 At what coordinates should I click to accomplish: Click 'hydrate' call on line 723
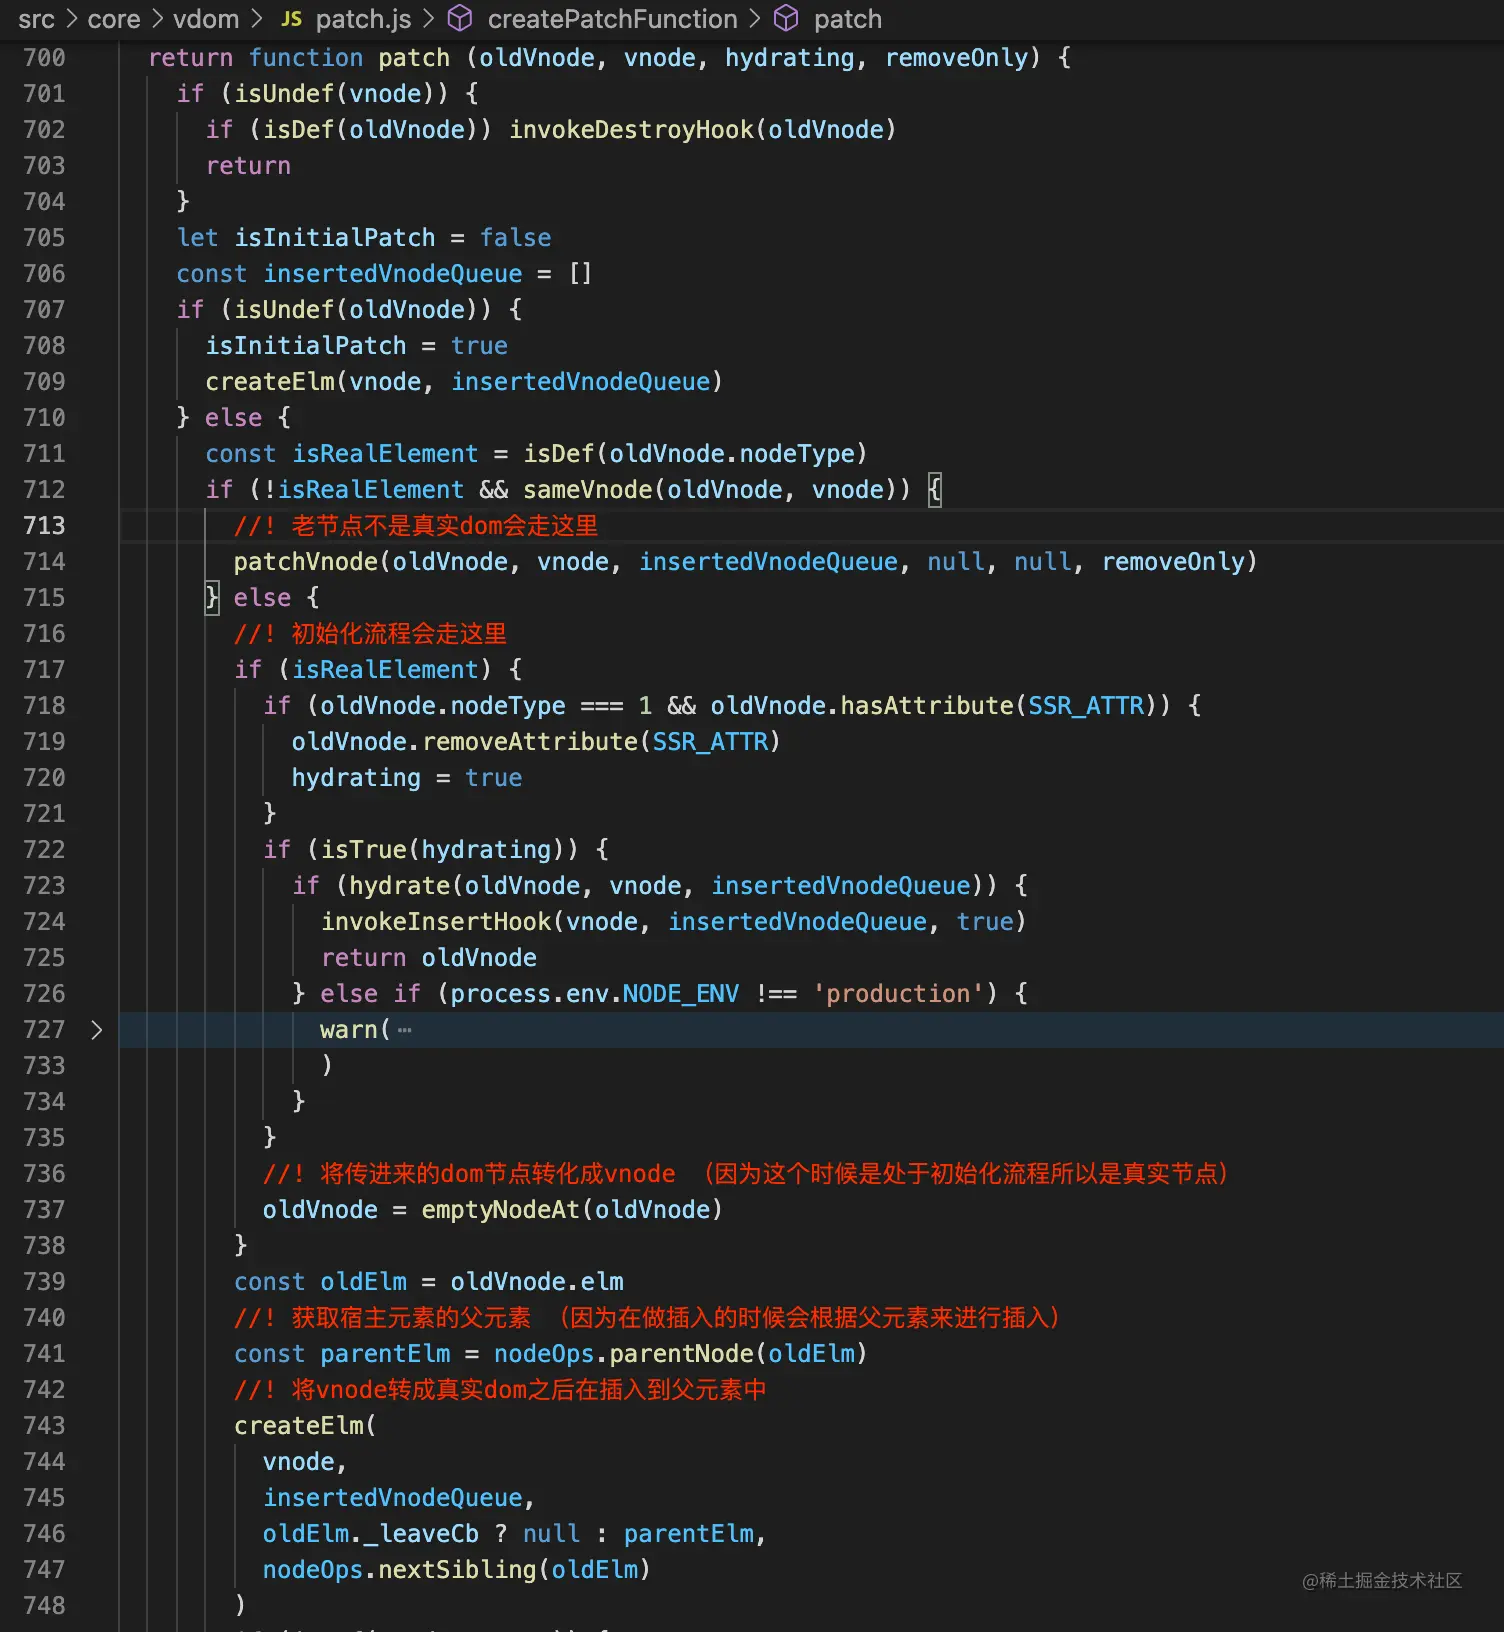point(400,886)
